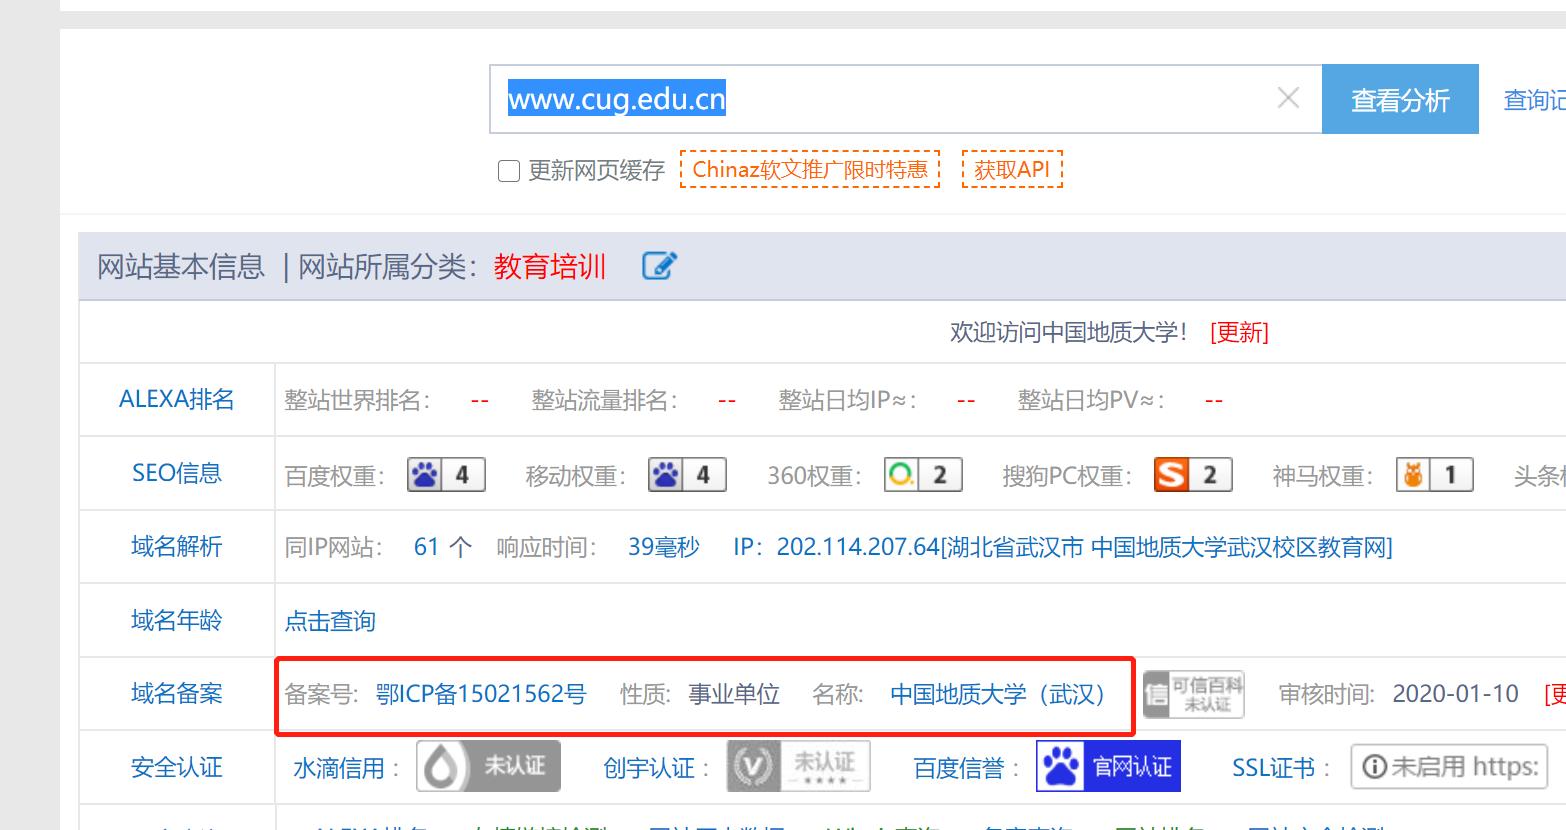Open the 中国地质大学（武汉） name link
This screenshot has height=830, width=1566.
point(997,694)
